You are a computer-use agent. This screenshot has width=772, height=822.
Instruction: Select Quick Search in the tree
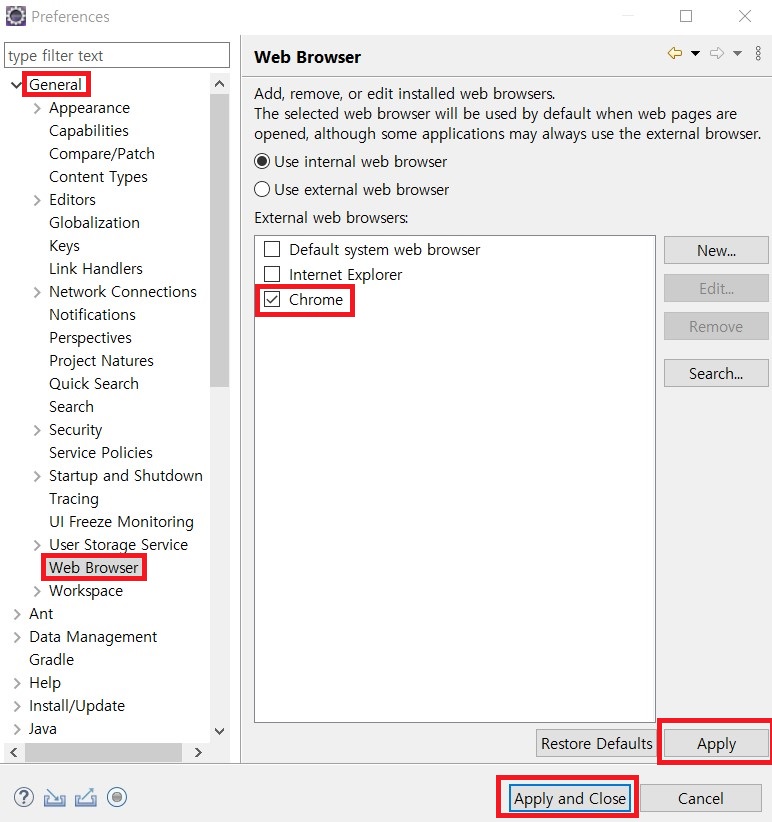pos(94,384)
